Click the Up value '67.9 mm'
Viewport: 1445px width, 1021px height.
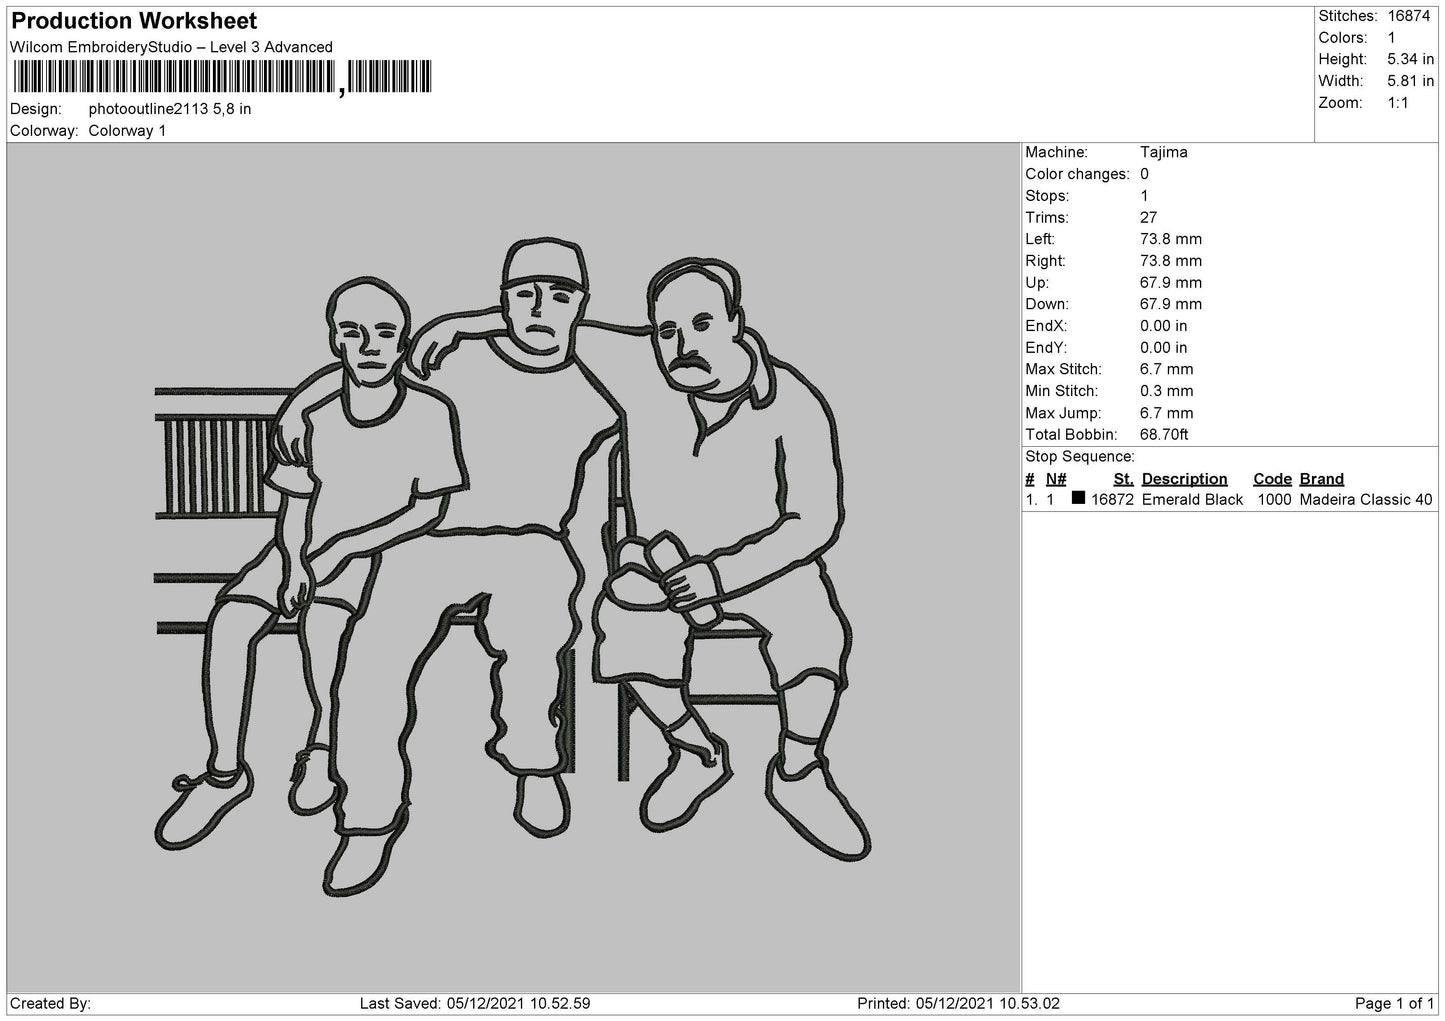[1171, 283]
